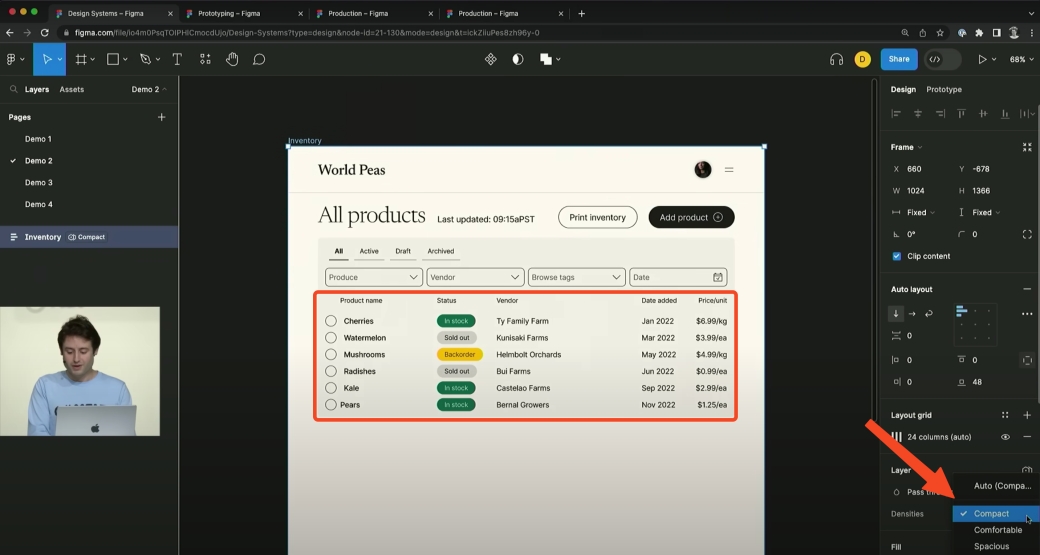Screen dimensions: 1040x555
Task: Open the Resources tool
Action: [x=205, y=60]
